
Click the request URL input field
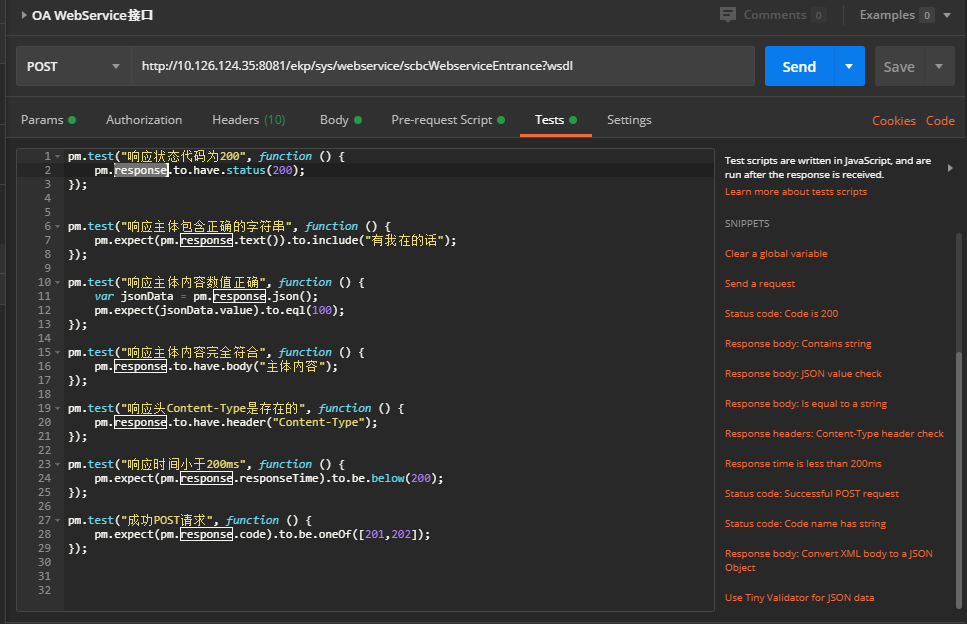point(443,66)
